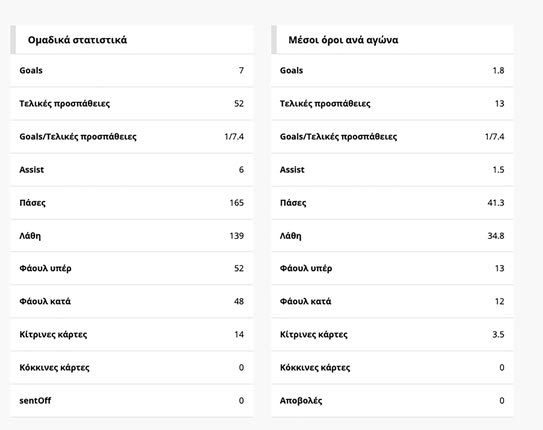Click the Μέσοι όροι ανά αγώνα header
Screen dimensions: 543x430
(392, 40)
